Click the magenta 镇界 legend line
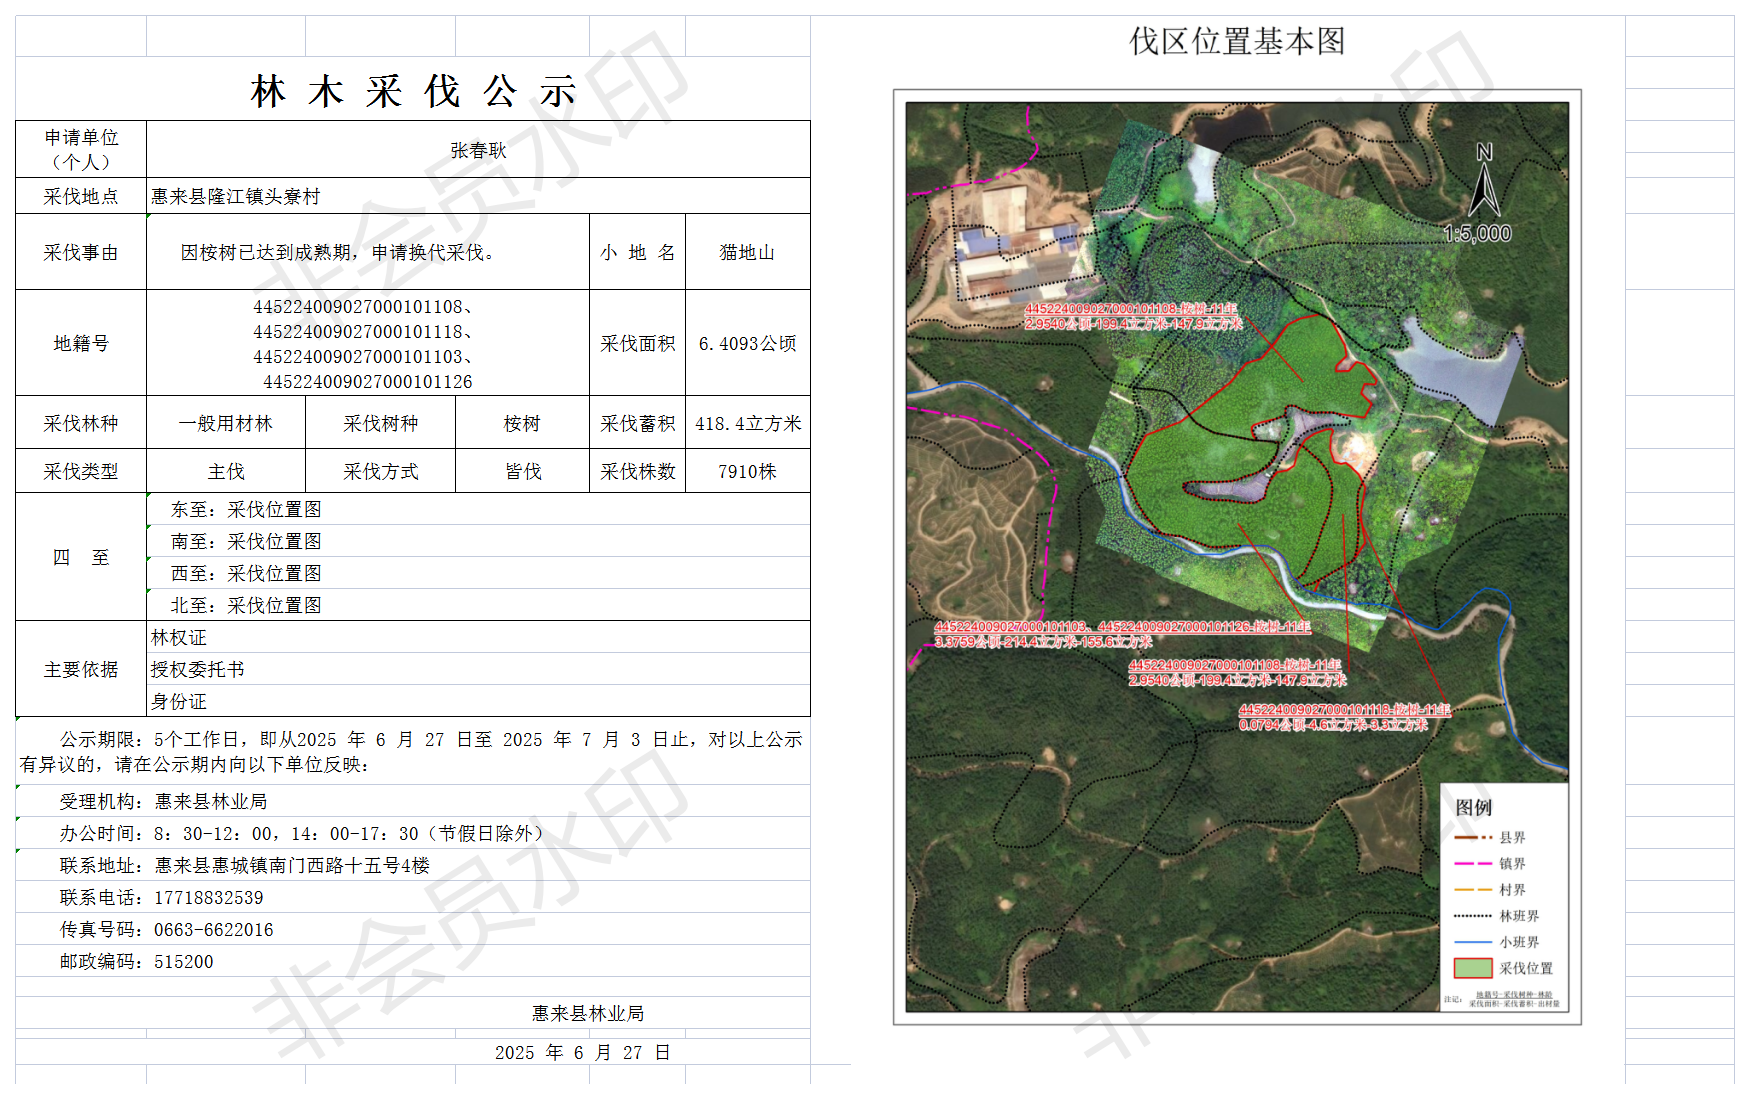Screen dimensions: 1750x1099 pos(1473,863)
